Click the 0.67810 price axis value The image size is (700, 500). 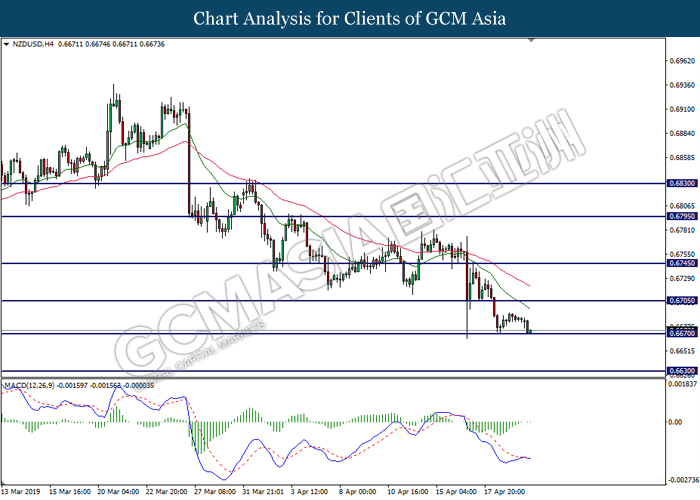coord(682,230)
